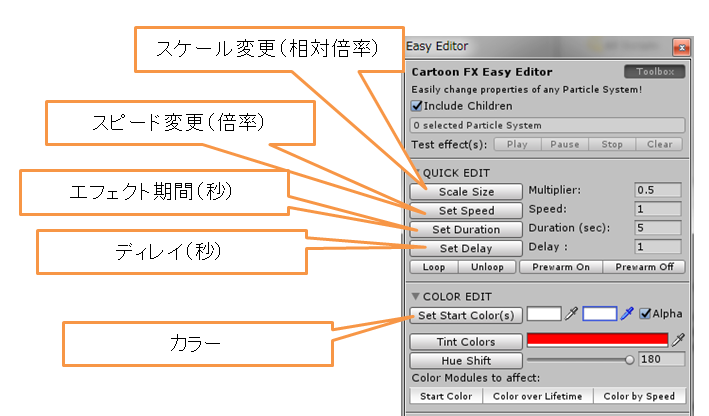This screenshot has height=416, width=709.
Task: Turn Prewarm On
Action: point(561,267)
